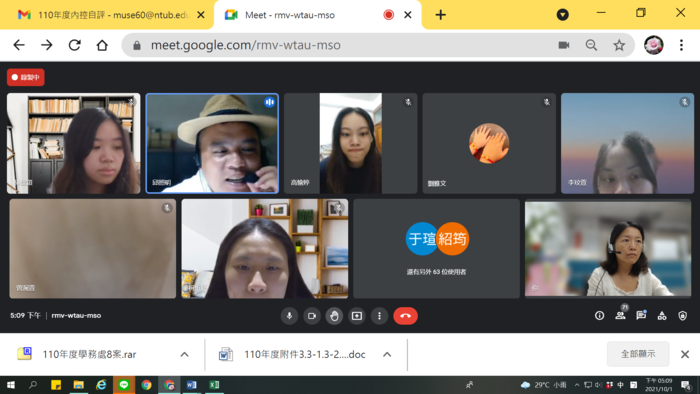Click 全部顯示 to show all downloads
700x394 pixels.
click(638, 354)
